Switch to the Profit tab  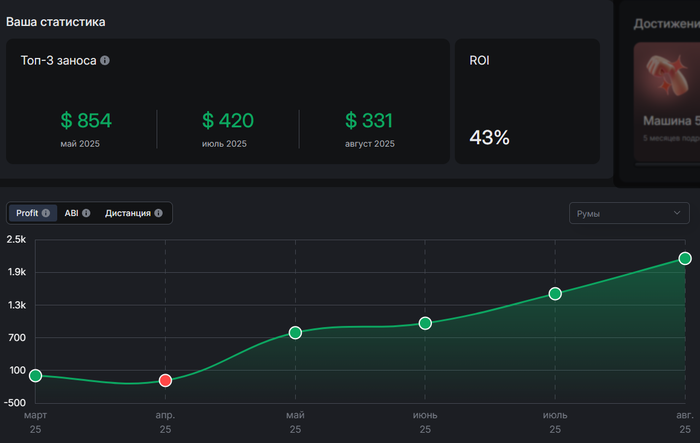[27, 213]
